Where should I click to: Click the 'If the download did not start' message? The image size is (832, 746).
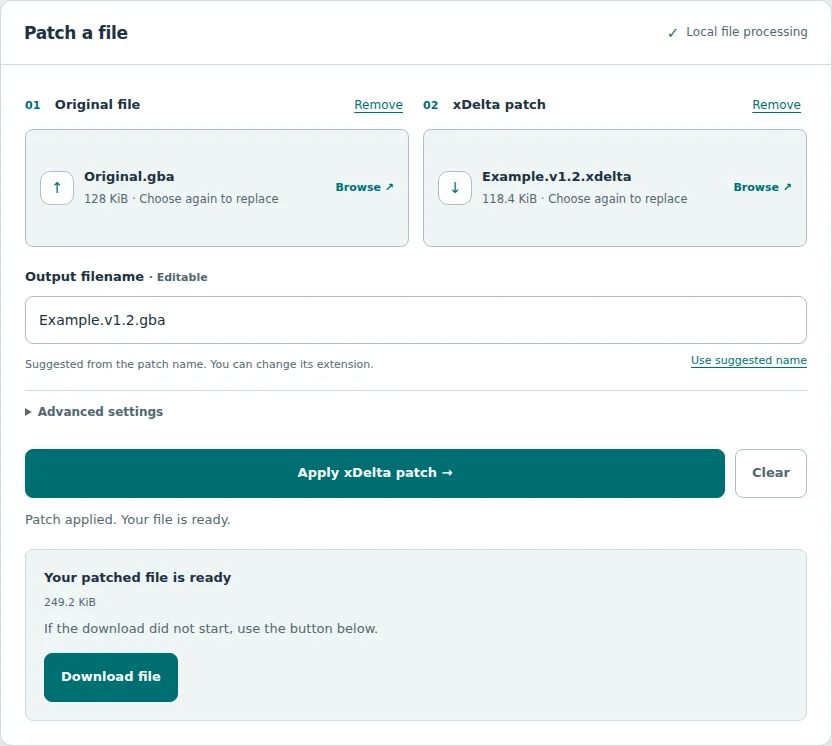tap(211, 628)
